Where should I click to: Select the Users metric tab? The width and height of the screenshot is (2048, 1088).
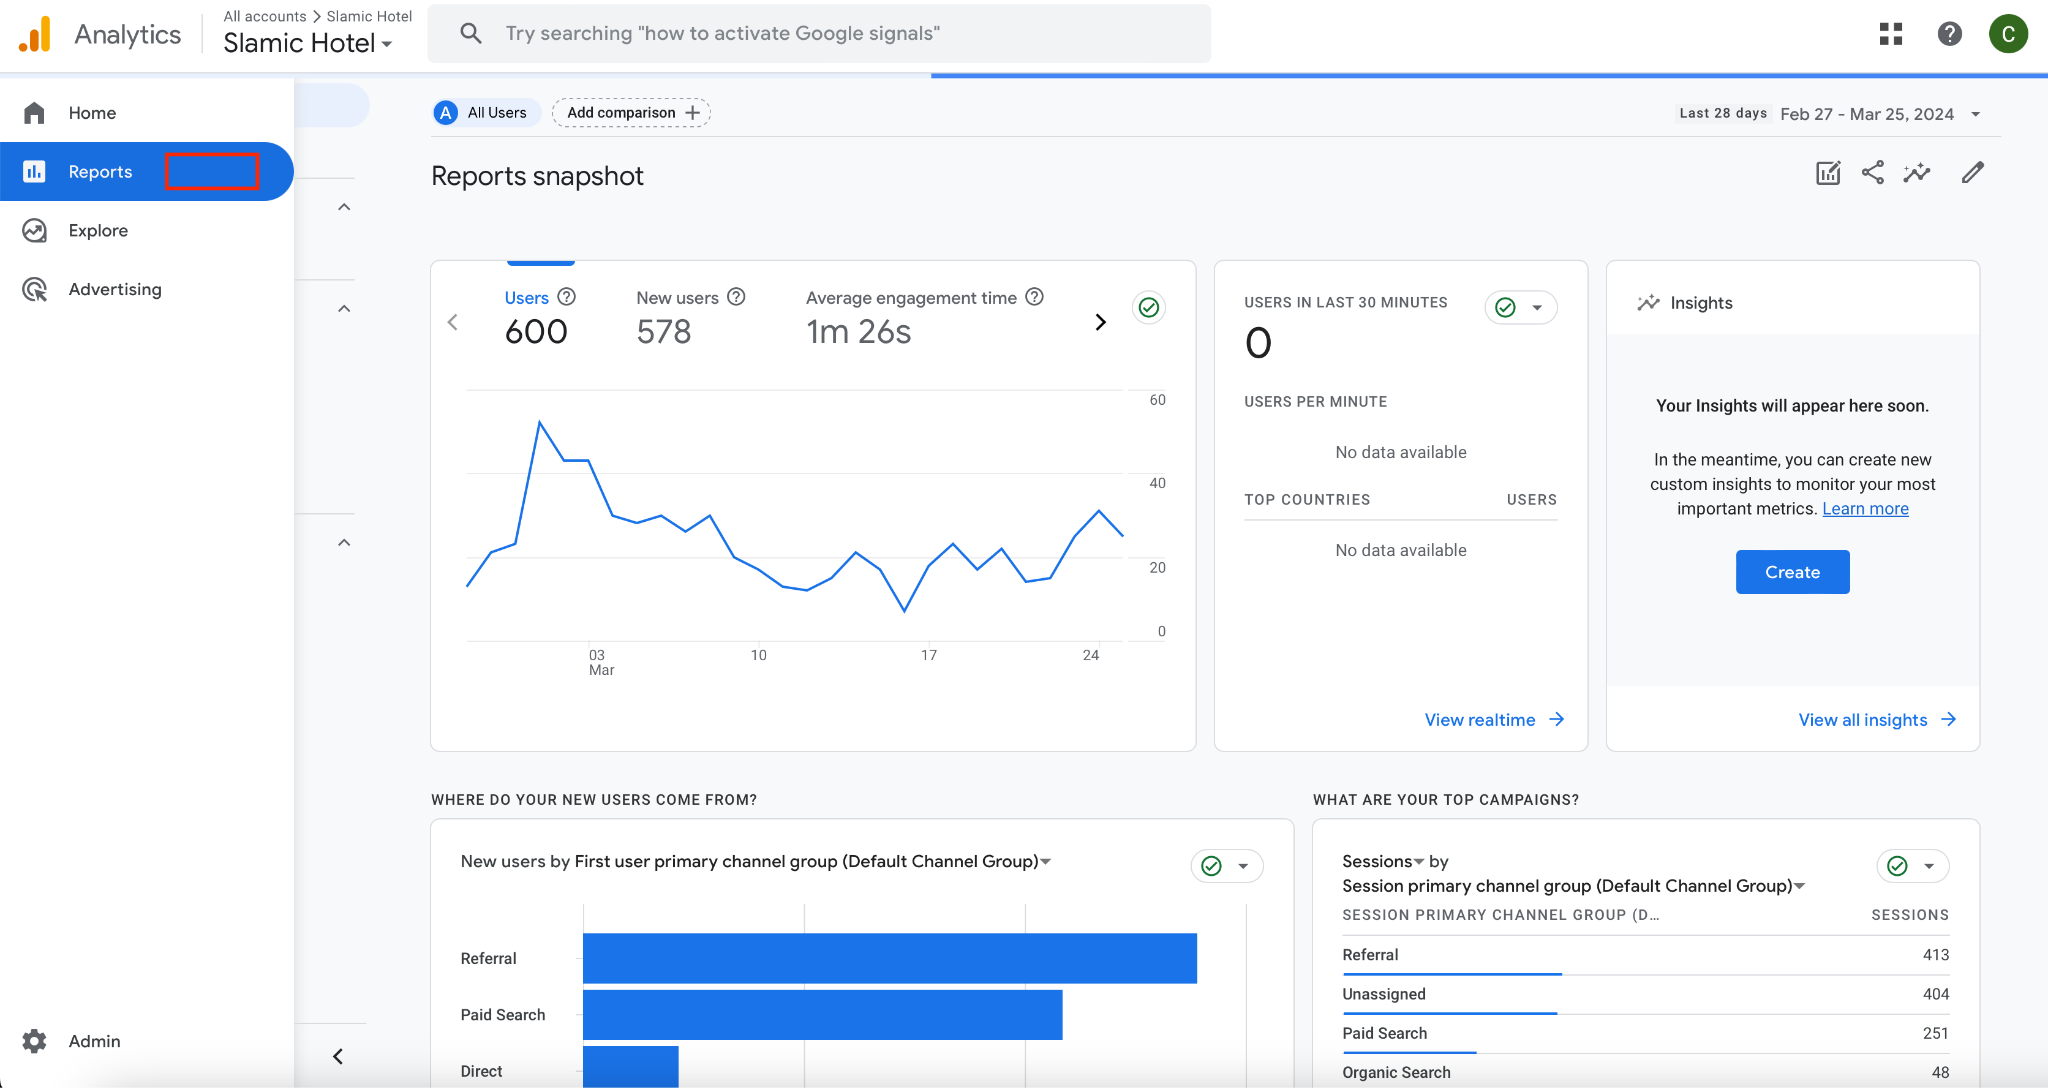(x=540, y=317)
